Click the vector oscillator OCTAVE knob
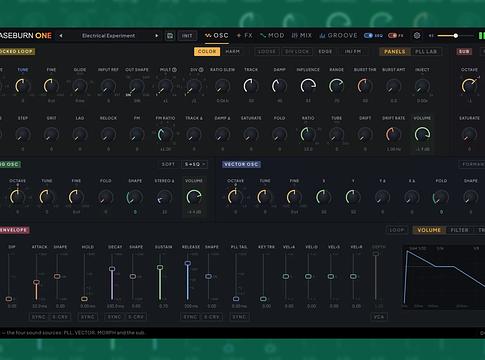 pyautogui.click(x=235, y=197)
